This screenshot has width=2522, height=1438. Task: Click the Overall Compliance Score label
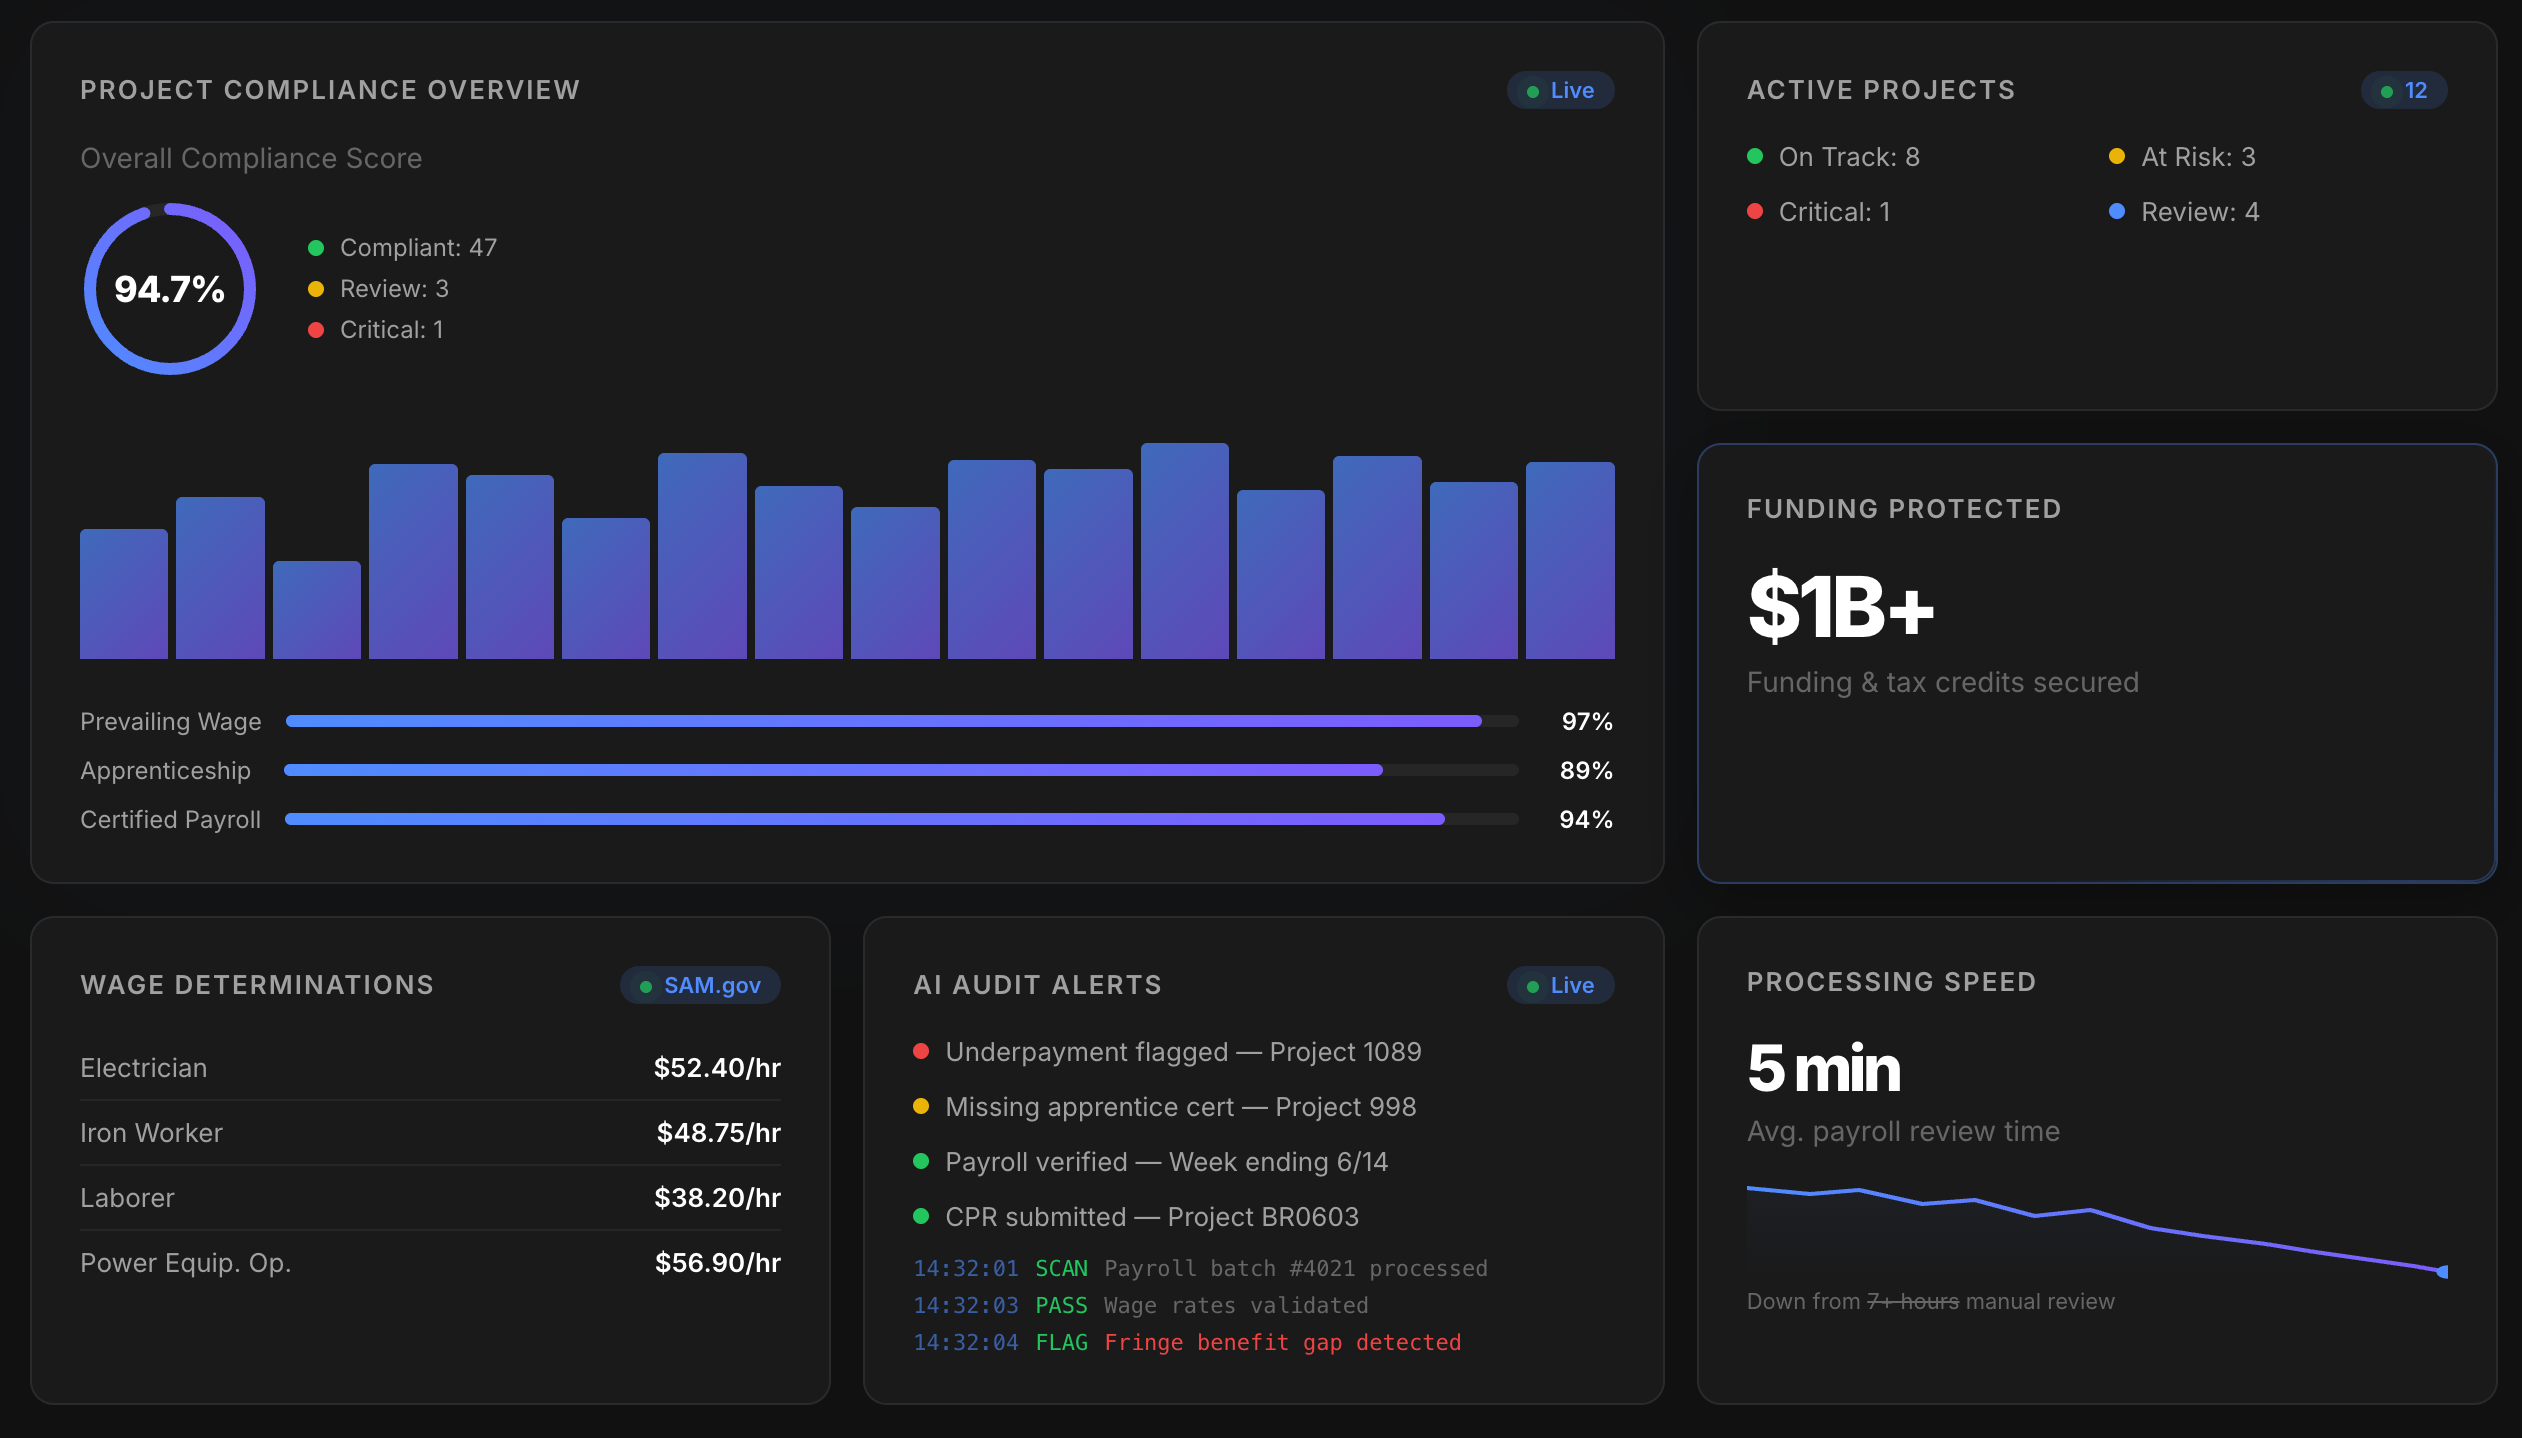(x=251, y=158)
